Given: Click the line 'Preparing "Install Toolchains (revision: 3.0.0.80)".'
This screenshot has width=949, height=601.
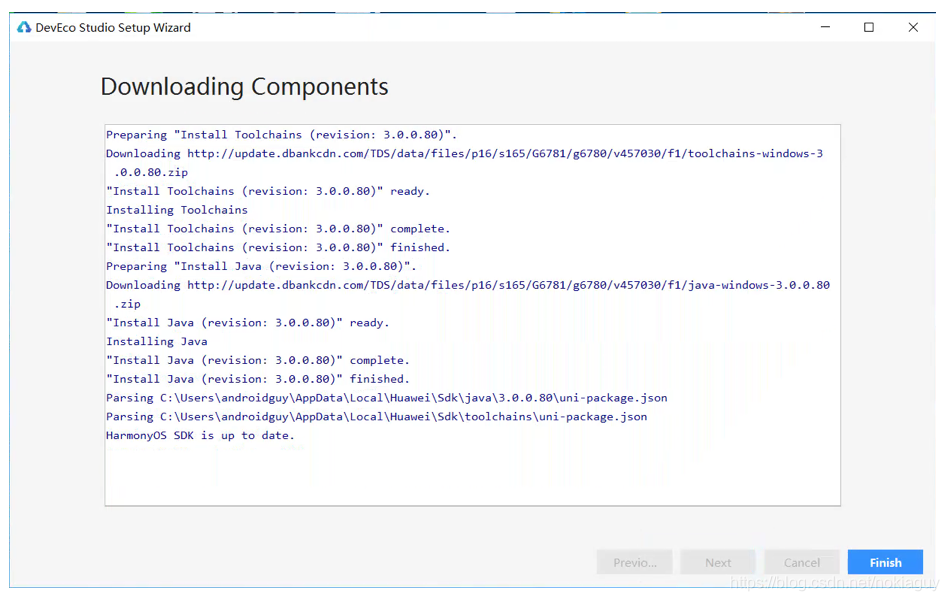Looking at the screenshot, I should point(281,134).
